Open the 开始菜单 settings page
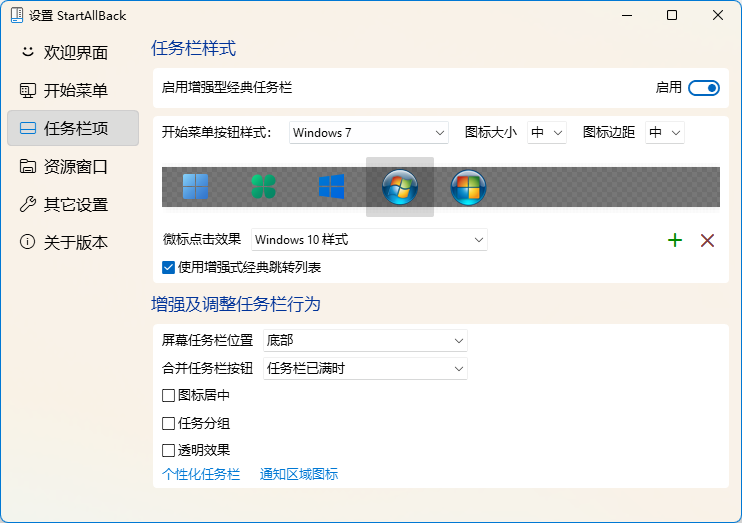742x523 pixels. pos(73,90)
